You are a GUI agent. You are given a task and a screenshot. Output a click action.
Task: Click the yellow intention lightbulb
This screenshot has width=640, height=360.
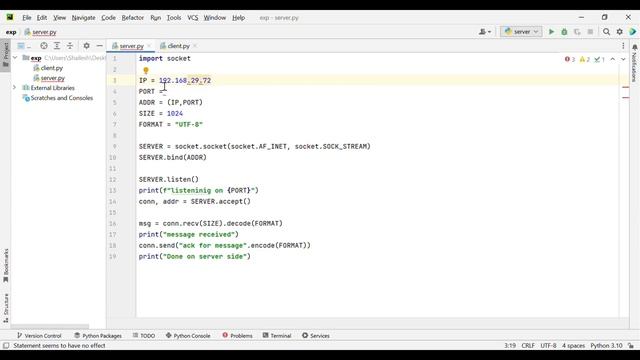[x=146, y=71]
